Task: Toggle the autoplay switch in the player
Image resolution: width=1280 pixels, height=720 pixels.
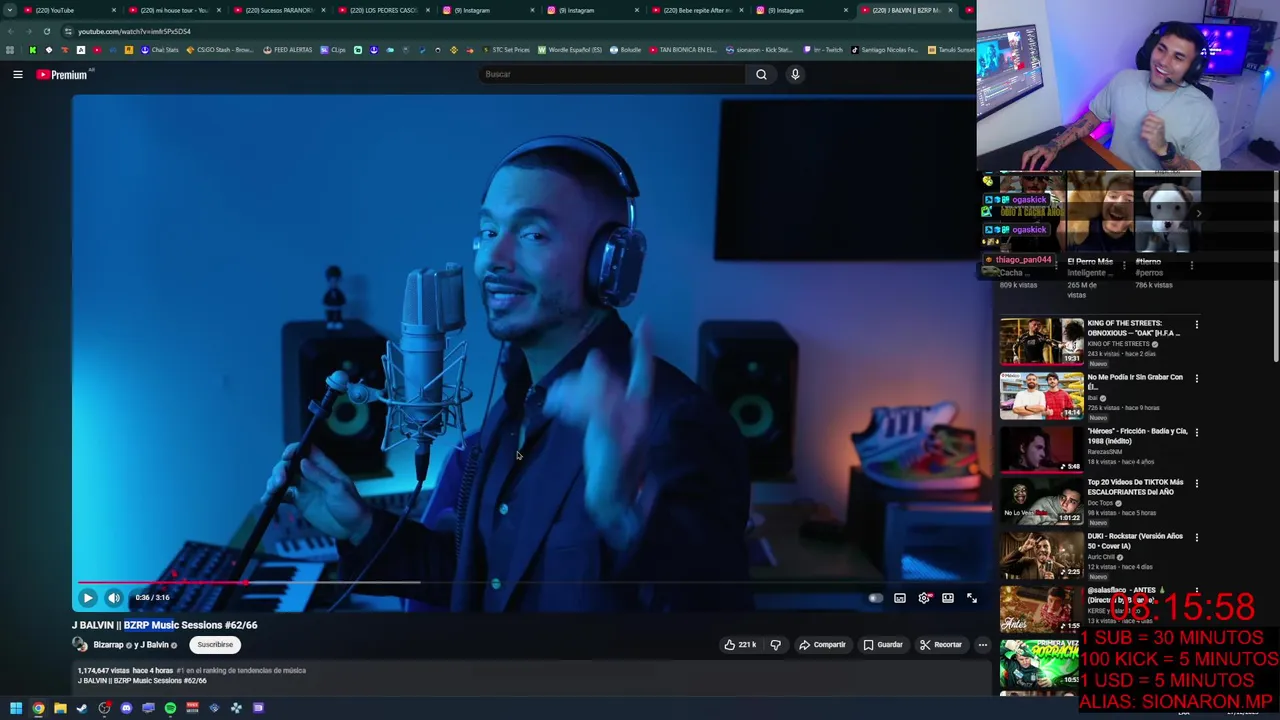Action: [x=876, y=598]
